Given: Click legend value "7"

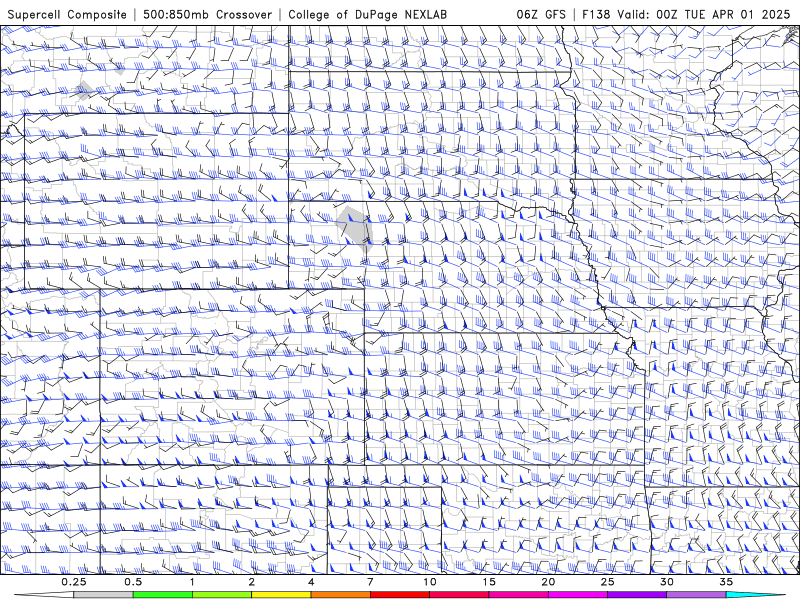Looking at the screenshot, I should [x=370, y=582].
